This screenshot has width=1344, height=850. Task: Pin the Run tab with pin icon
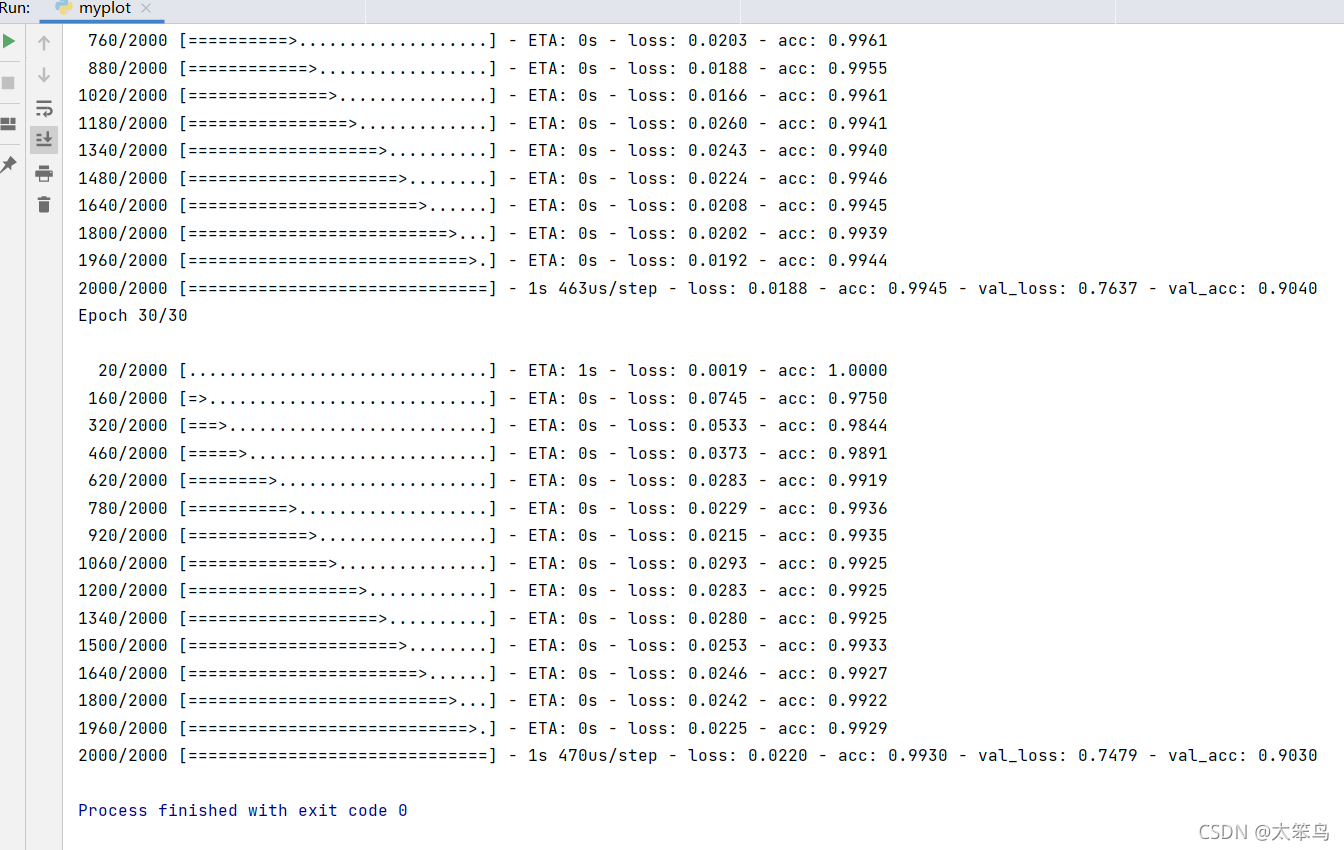pyautogui.click(x=9, y=165)
